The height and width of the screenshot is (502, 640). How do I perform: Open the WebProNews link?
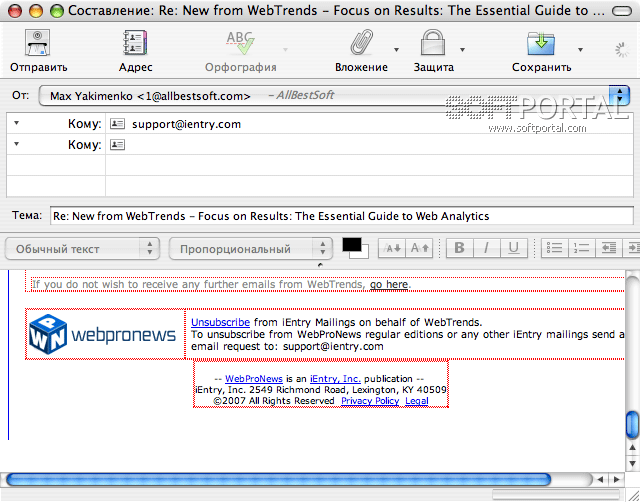[x=254, y=379]
